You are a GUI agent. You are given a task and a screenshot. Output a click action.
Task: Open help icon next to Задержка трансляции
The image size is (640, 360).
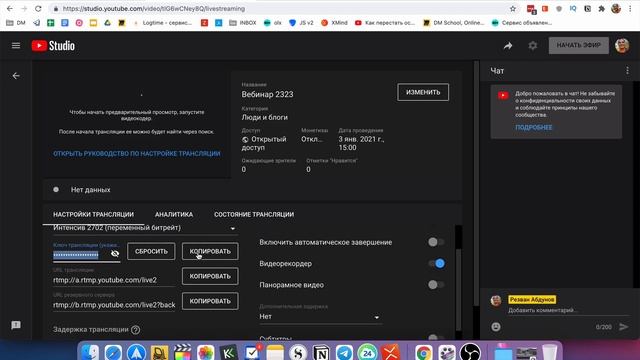[x=136, y=330]
